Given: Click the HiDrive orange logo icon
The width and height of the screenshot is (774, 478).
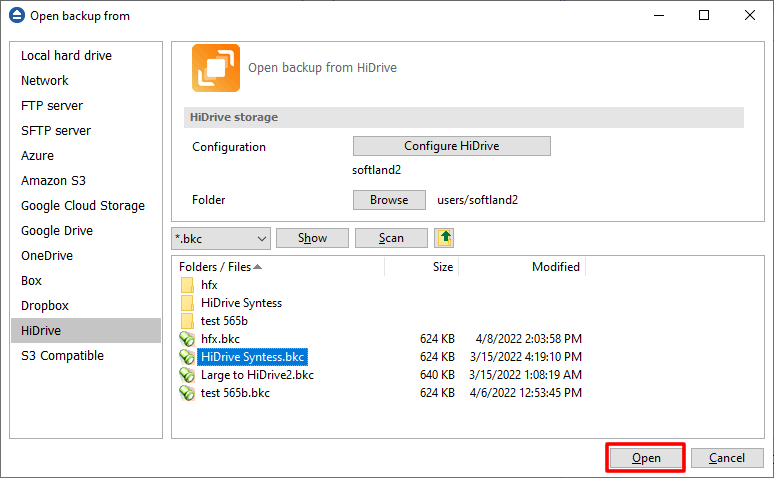Looking at the screenshot, I should point(216,68).
